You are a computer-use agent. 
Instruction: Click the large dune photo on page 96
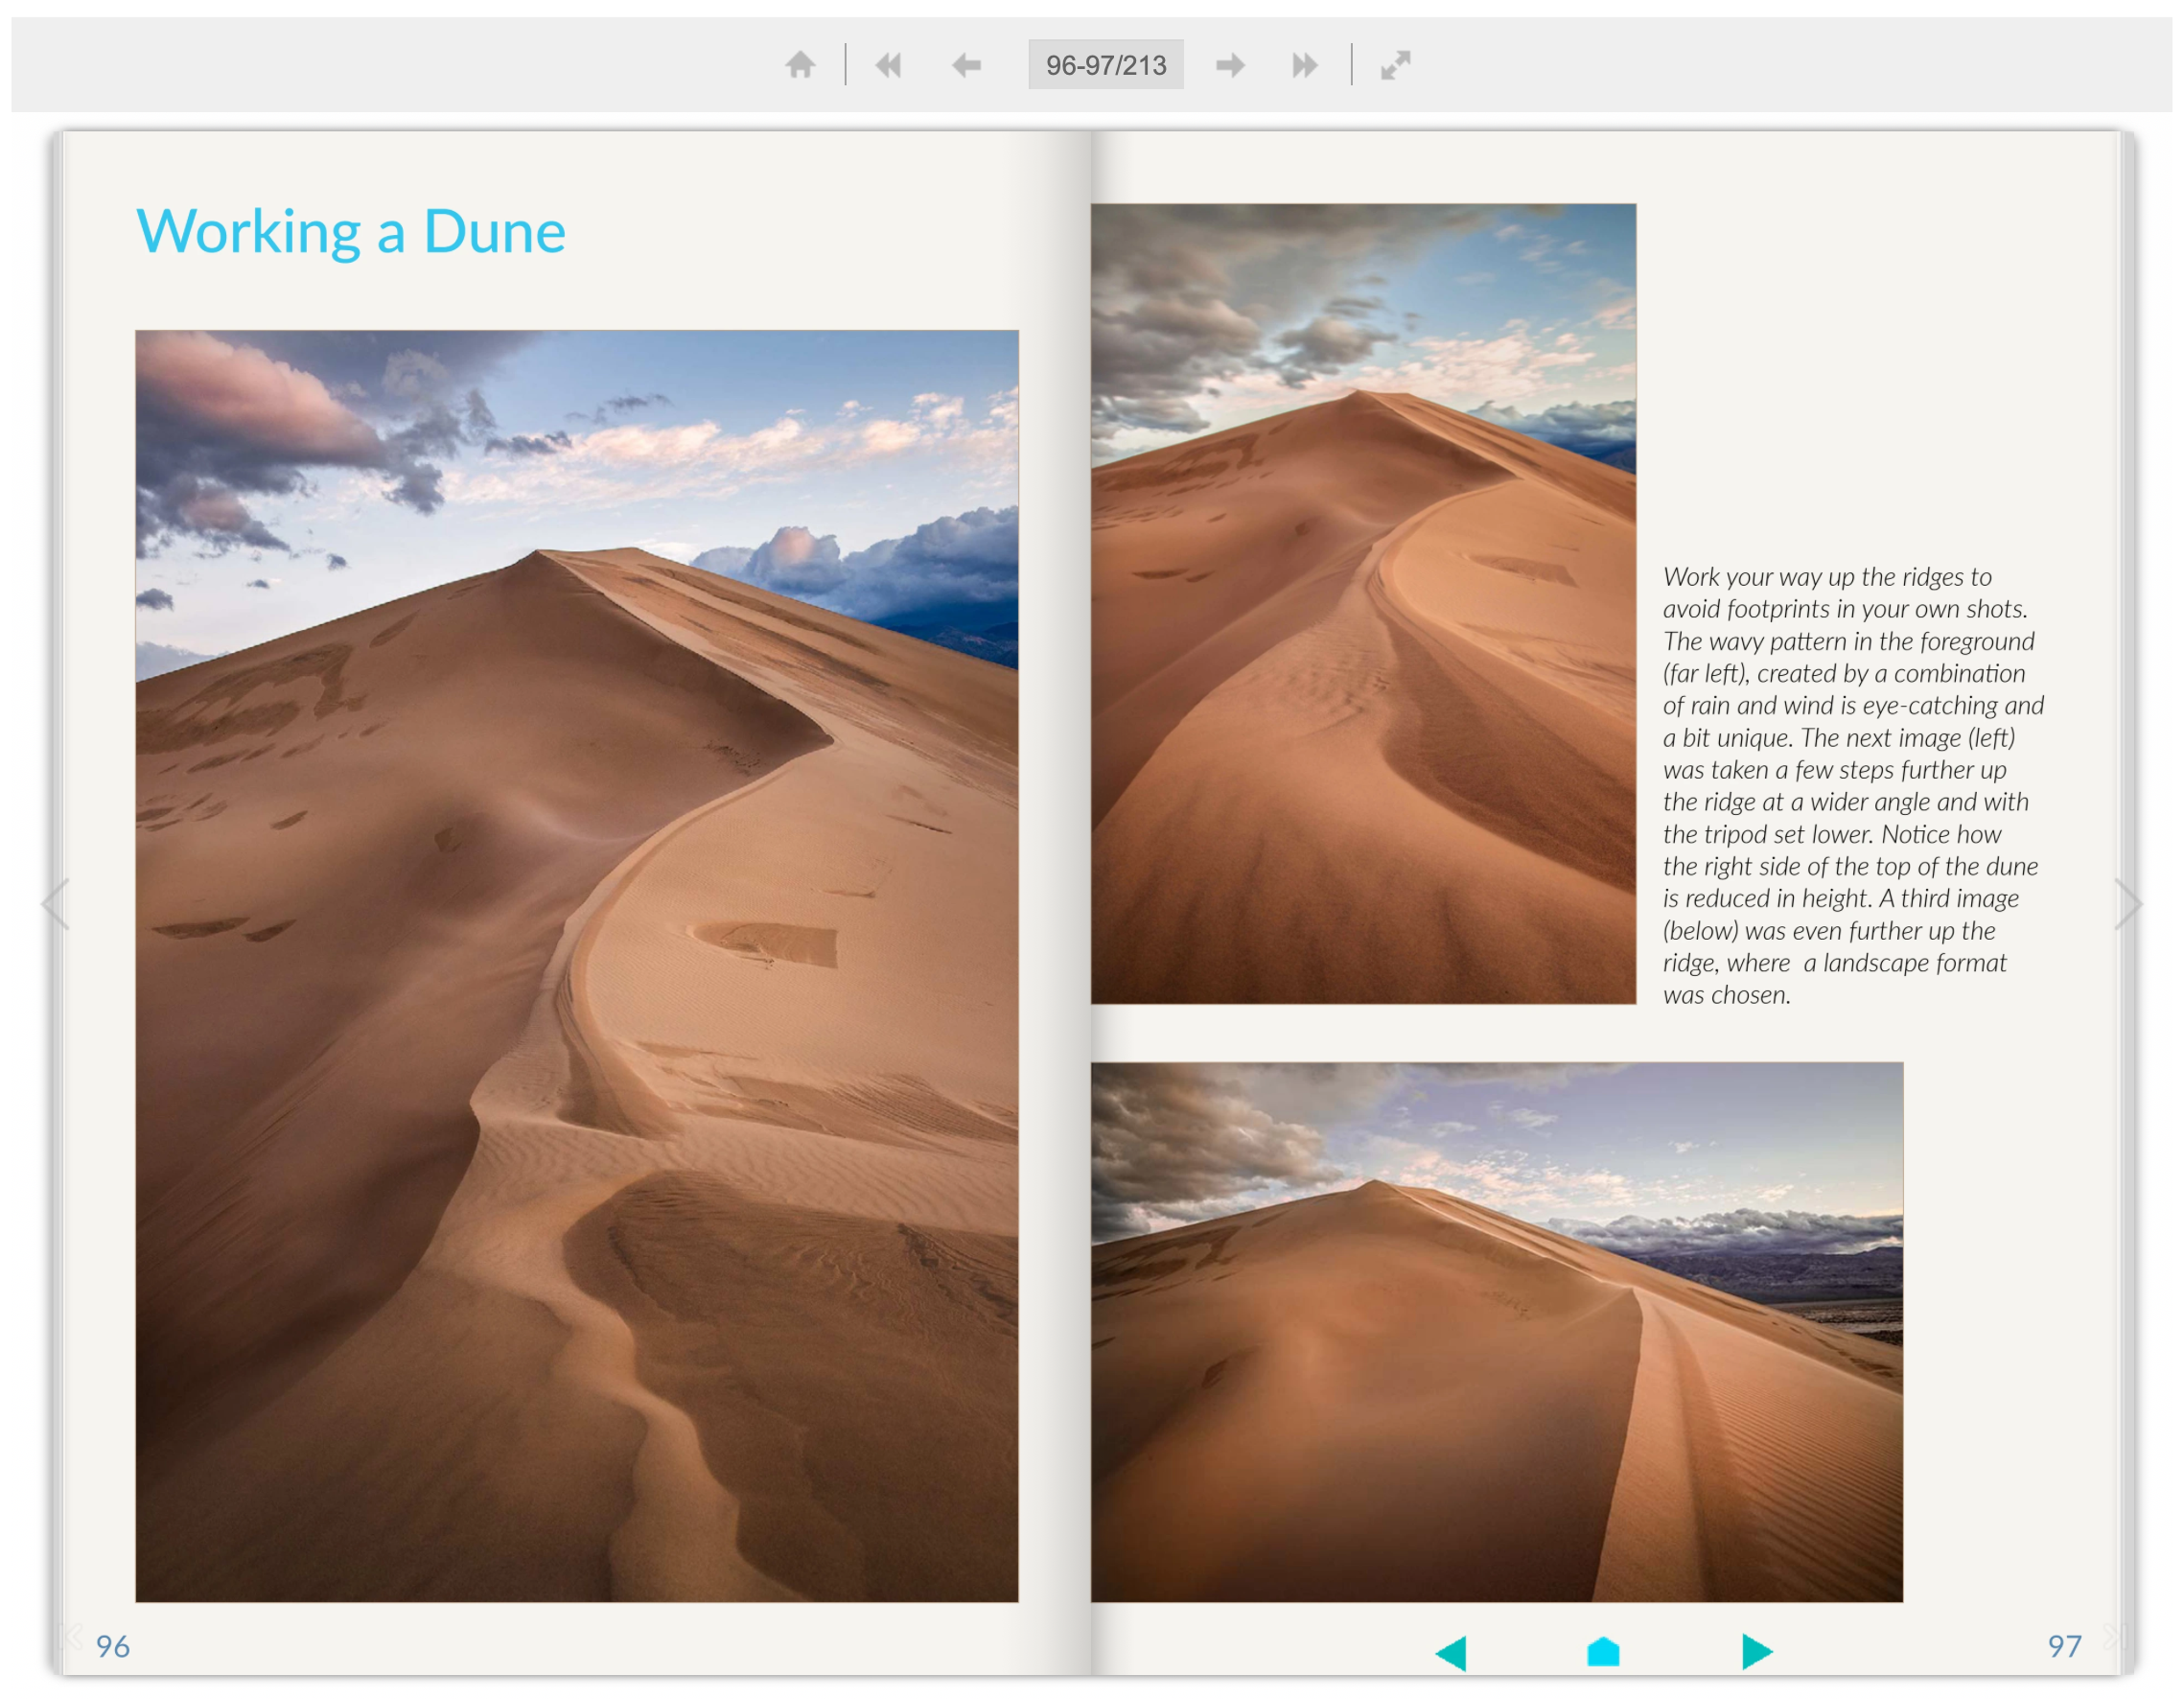[577, 966]
